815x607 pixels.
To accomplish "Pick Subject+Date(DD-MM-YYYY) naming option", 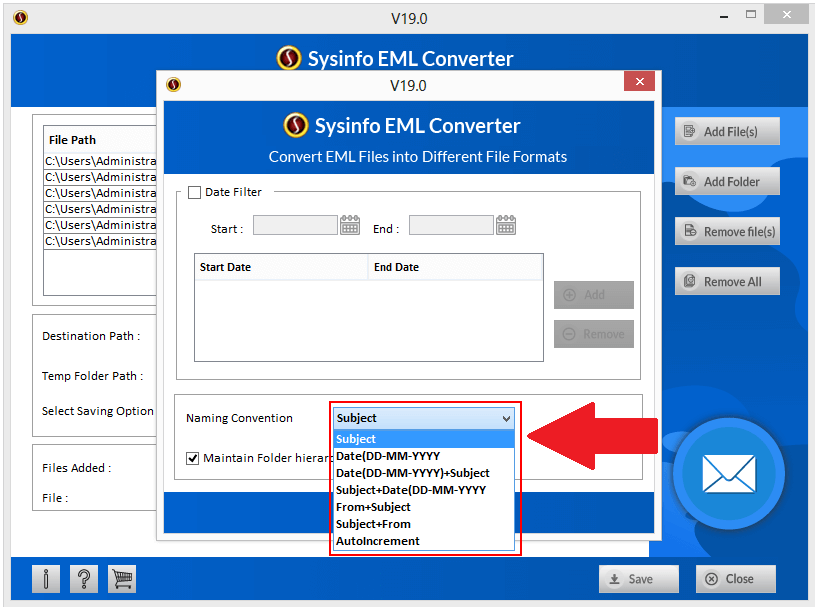I will click(x=424, y=490).
